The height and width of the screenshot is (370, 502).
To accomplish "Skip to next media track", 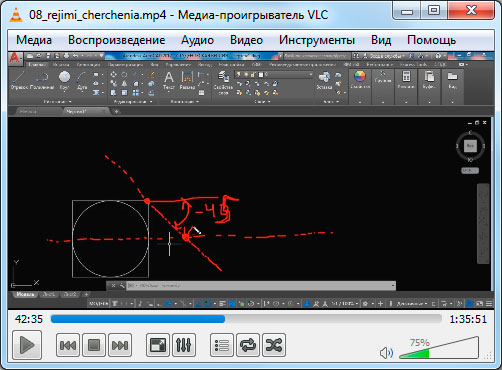I will click(x=120, y=345).
